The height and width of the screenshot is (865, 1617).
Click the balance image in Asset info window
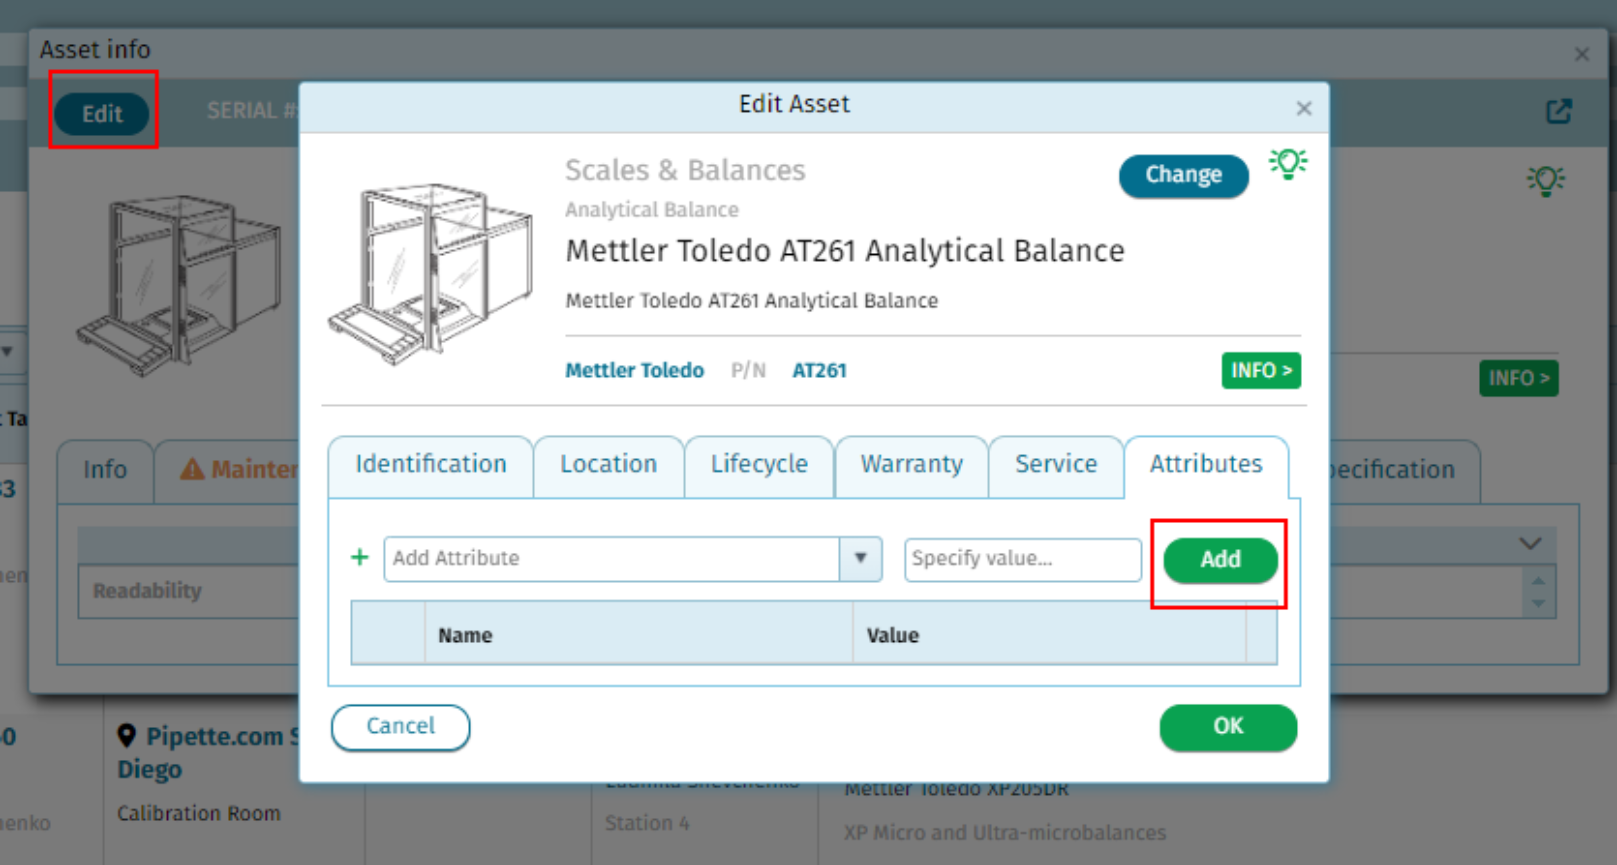180,285
